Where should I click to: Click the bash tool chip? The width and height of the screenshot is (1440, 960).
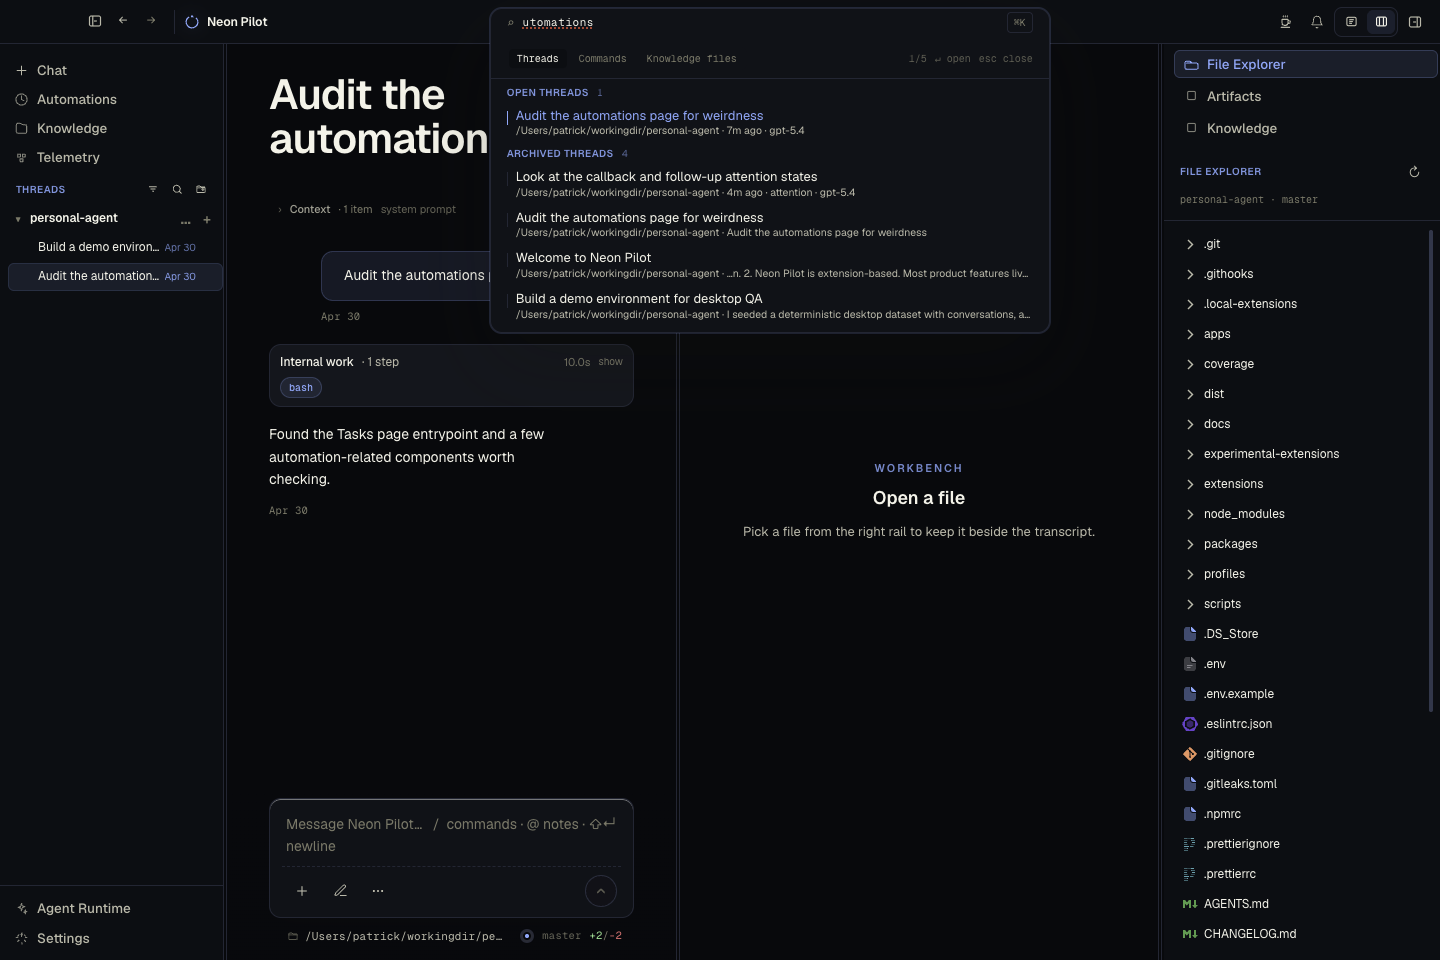coord(301,388)
